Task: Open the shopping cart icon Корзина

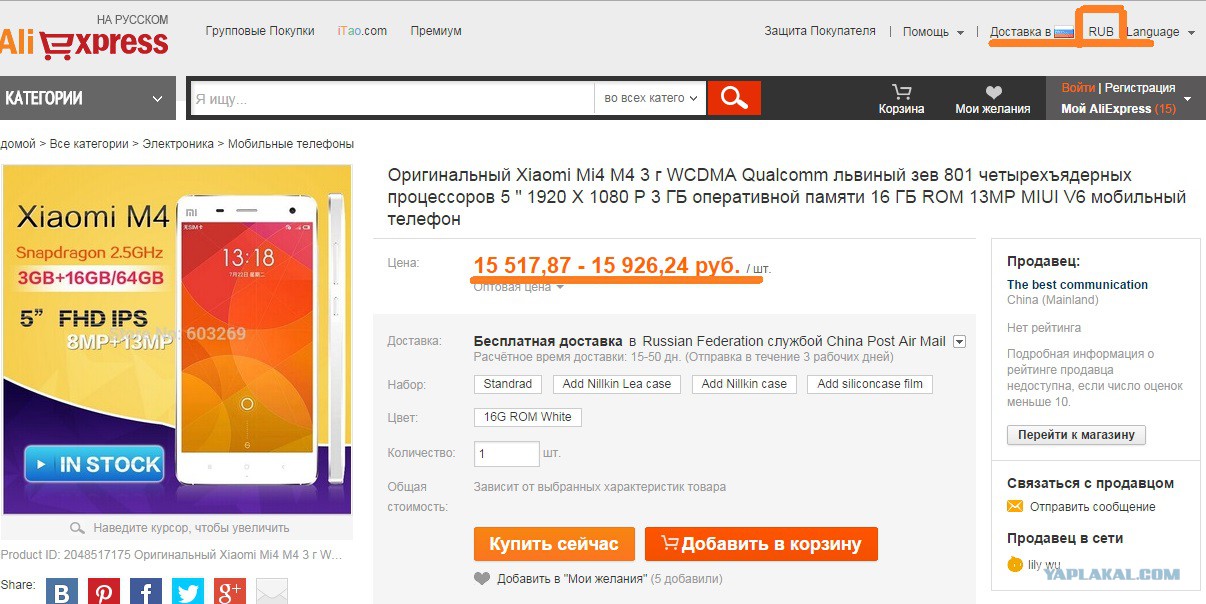Action: (901, 92)
